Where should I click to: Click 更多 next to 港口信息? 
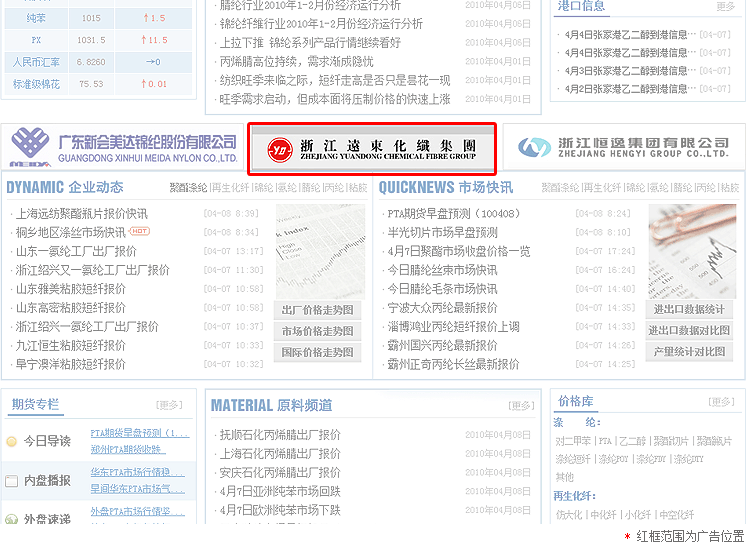[726, 6]
